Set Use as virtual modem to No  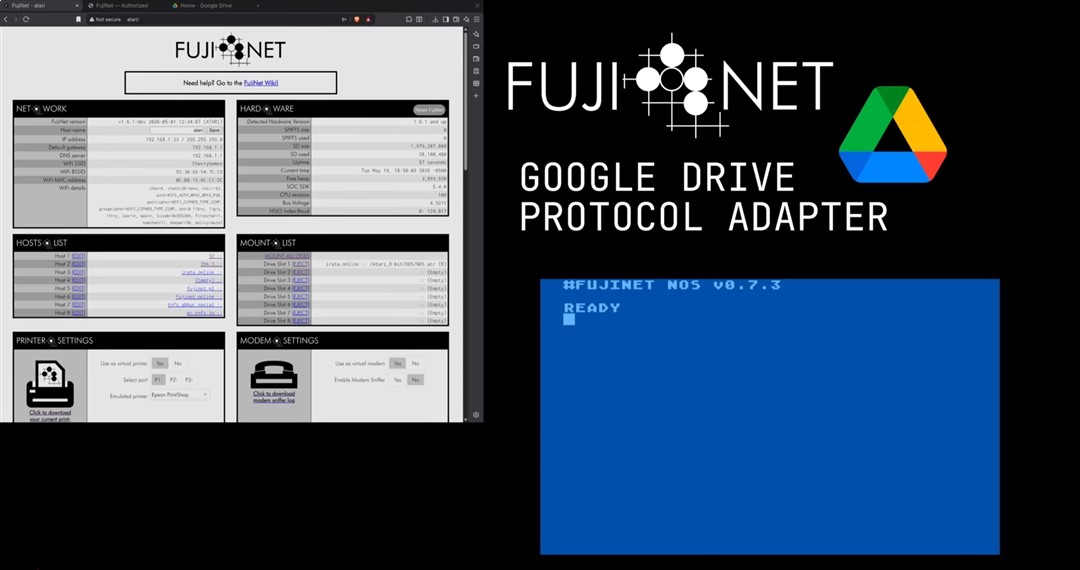[415, 363]
